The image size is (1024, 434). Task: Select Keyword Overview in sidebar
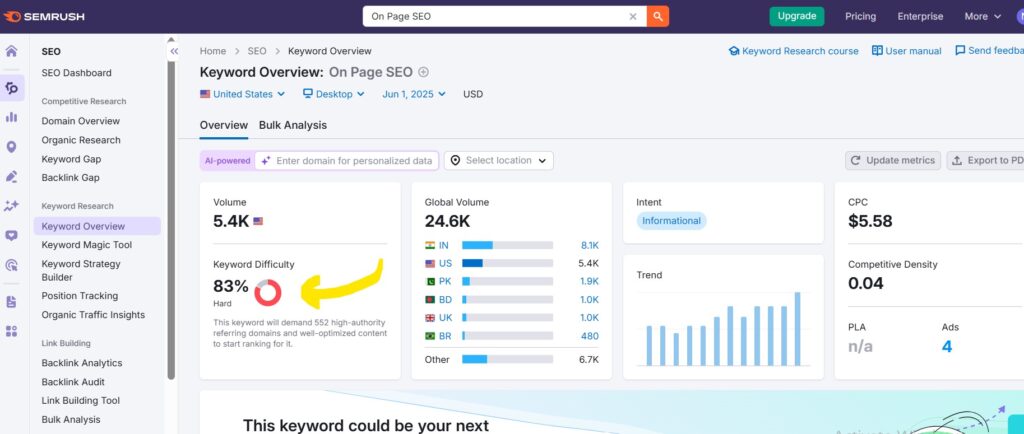pyautogui.click(x=97, y=226)
